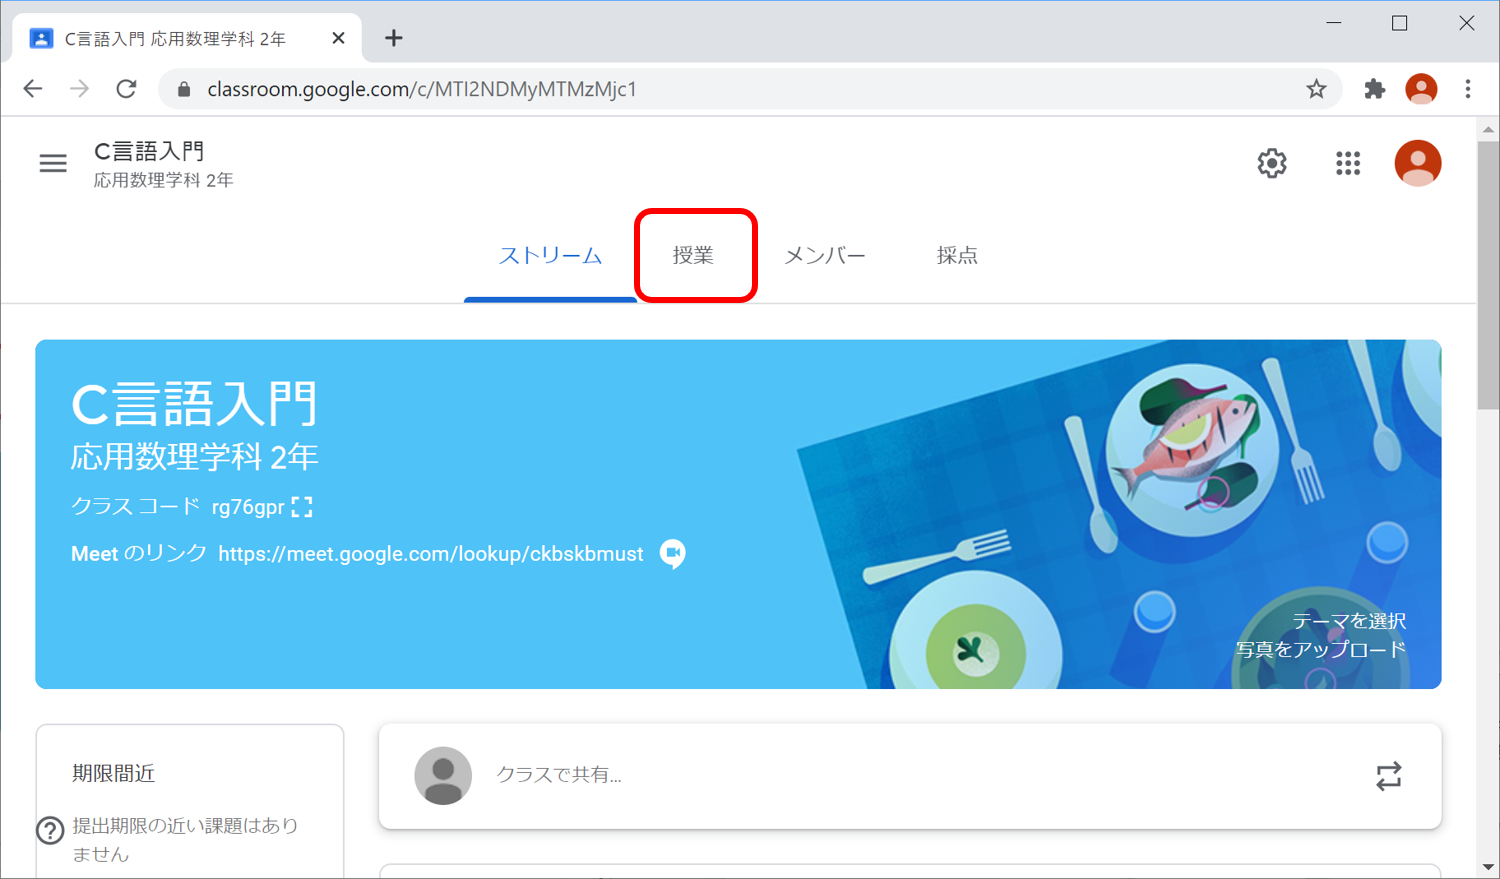1500x879 pixels.
Task: Click the vertical page scrollbar thumb
Action: (1488, 274)
